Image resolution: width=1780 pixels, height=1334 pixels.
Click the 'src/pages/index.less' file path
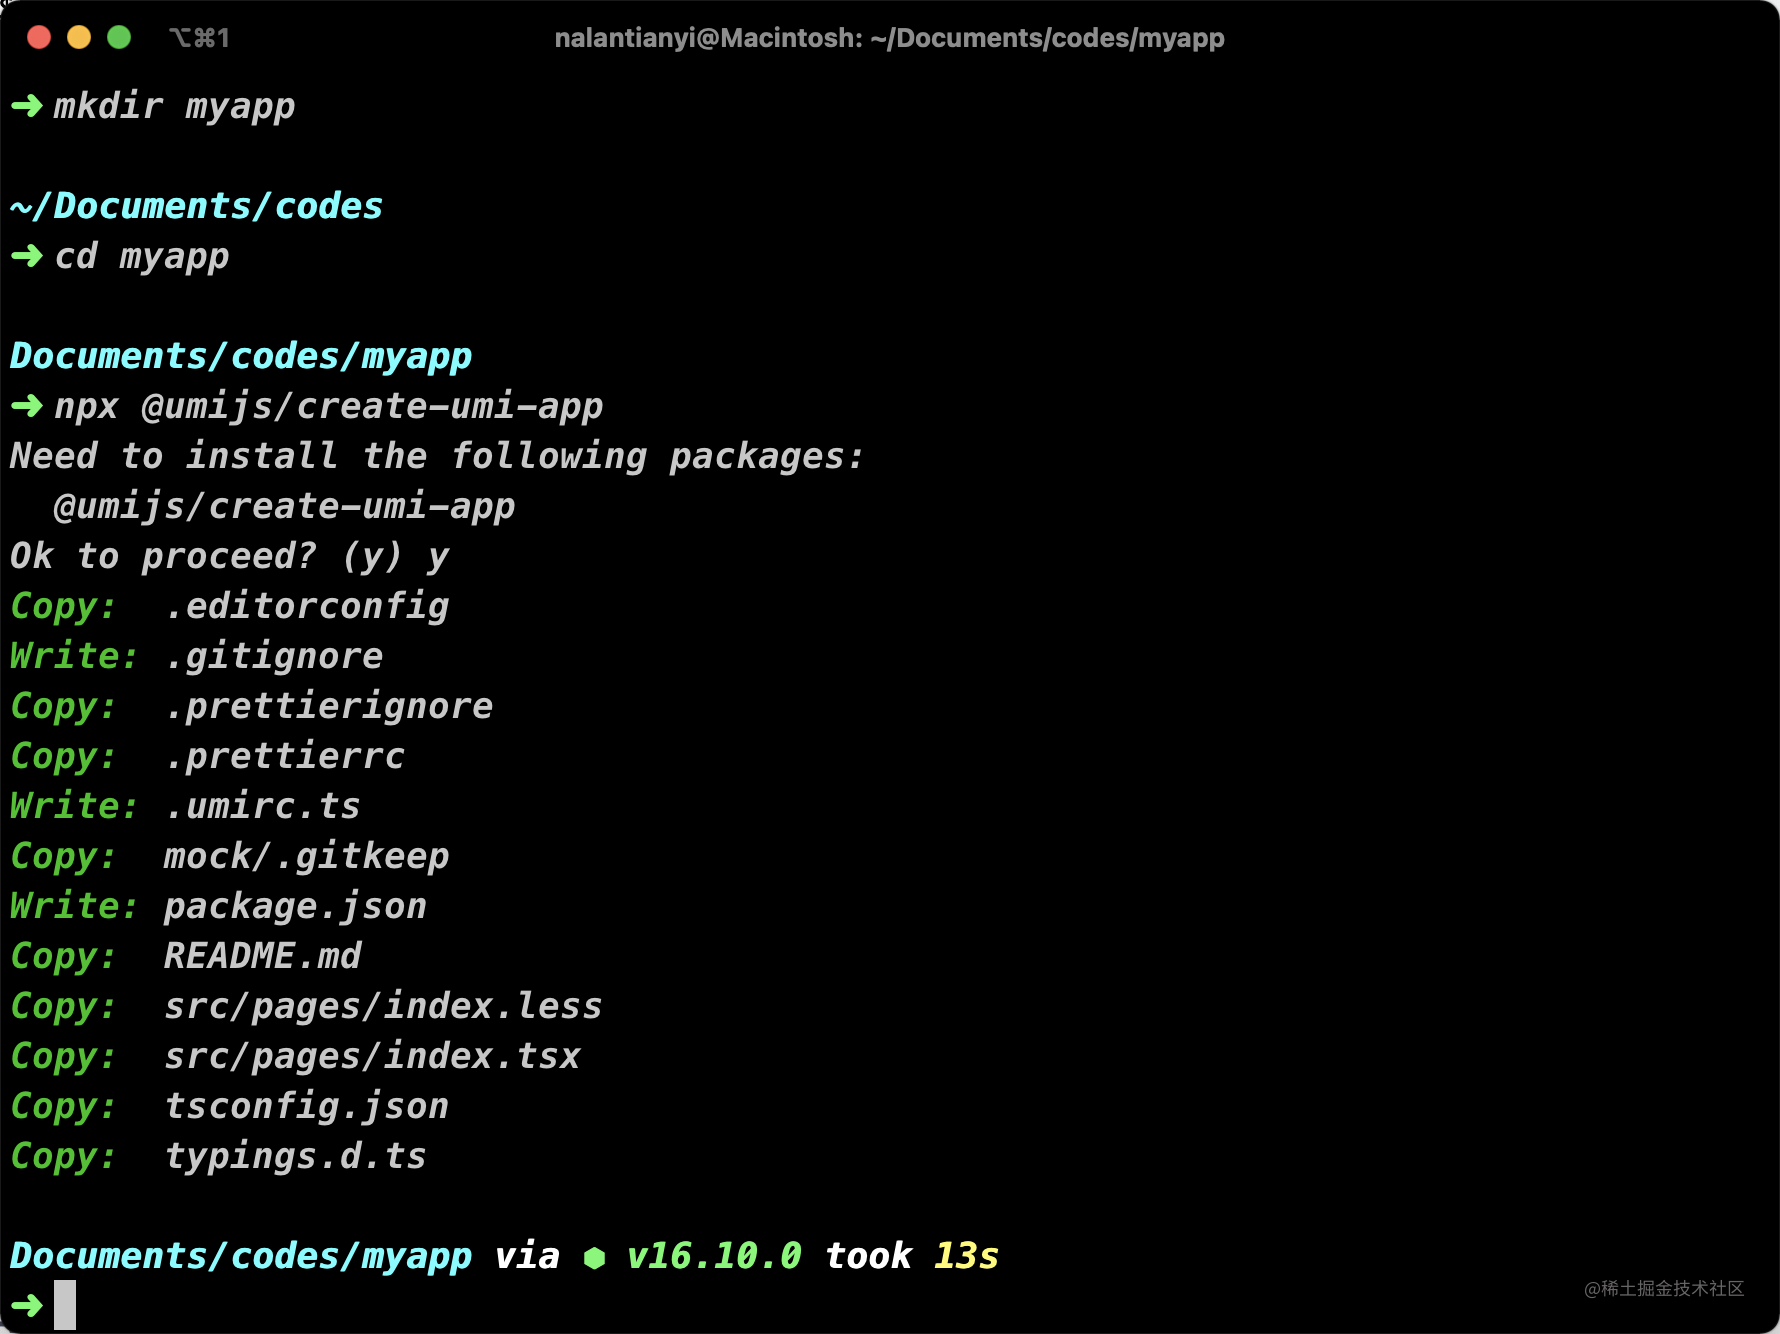[383, 1006]
